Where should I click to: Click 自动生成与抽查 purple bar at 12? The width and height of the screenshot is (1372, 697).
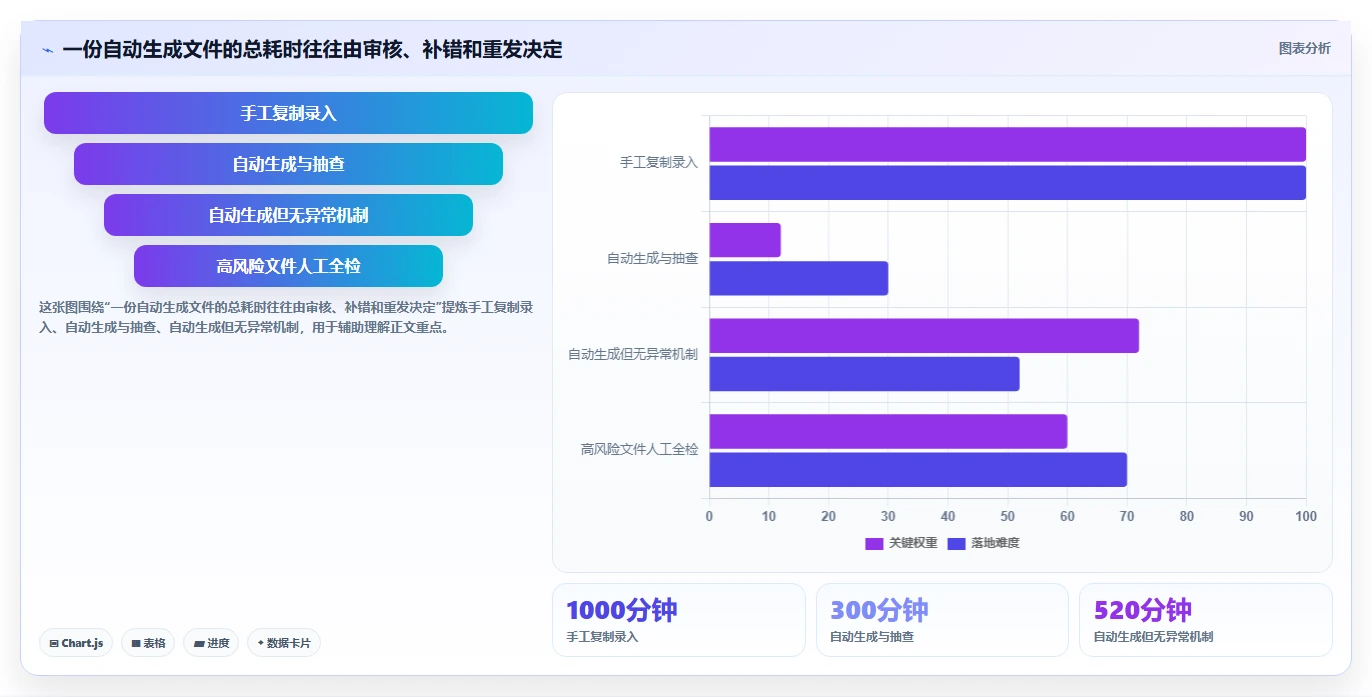745,240
